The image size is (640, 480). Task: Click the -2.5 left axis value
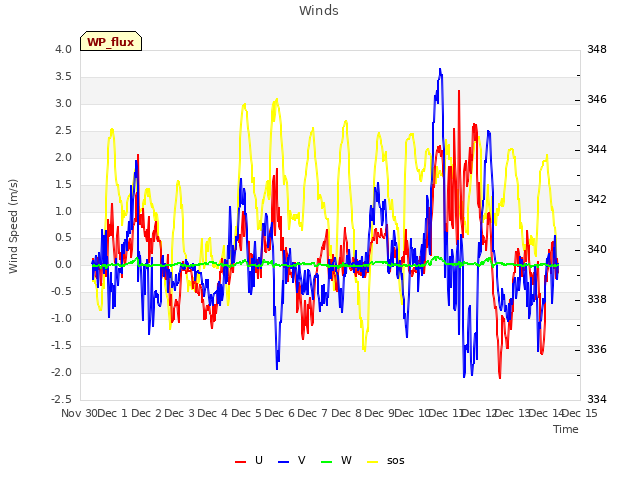pyautogui.click(x=61, y=399)
